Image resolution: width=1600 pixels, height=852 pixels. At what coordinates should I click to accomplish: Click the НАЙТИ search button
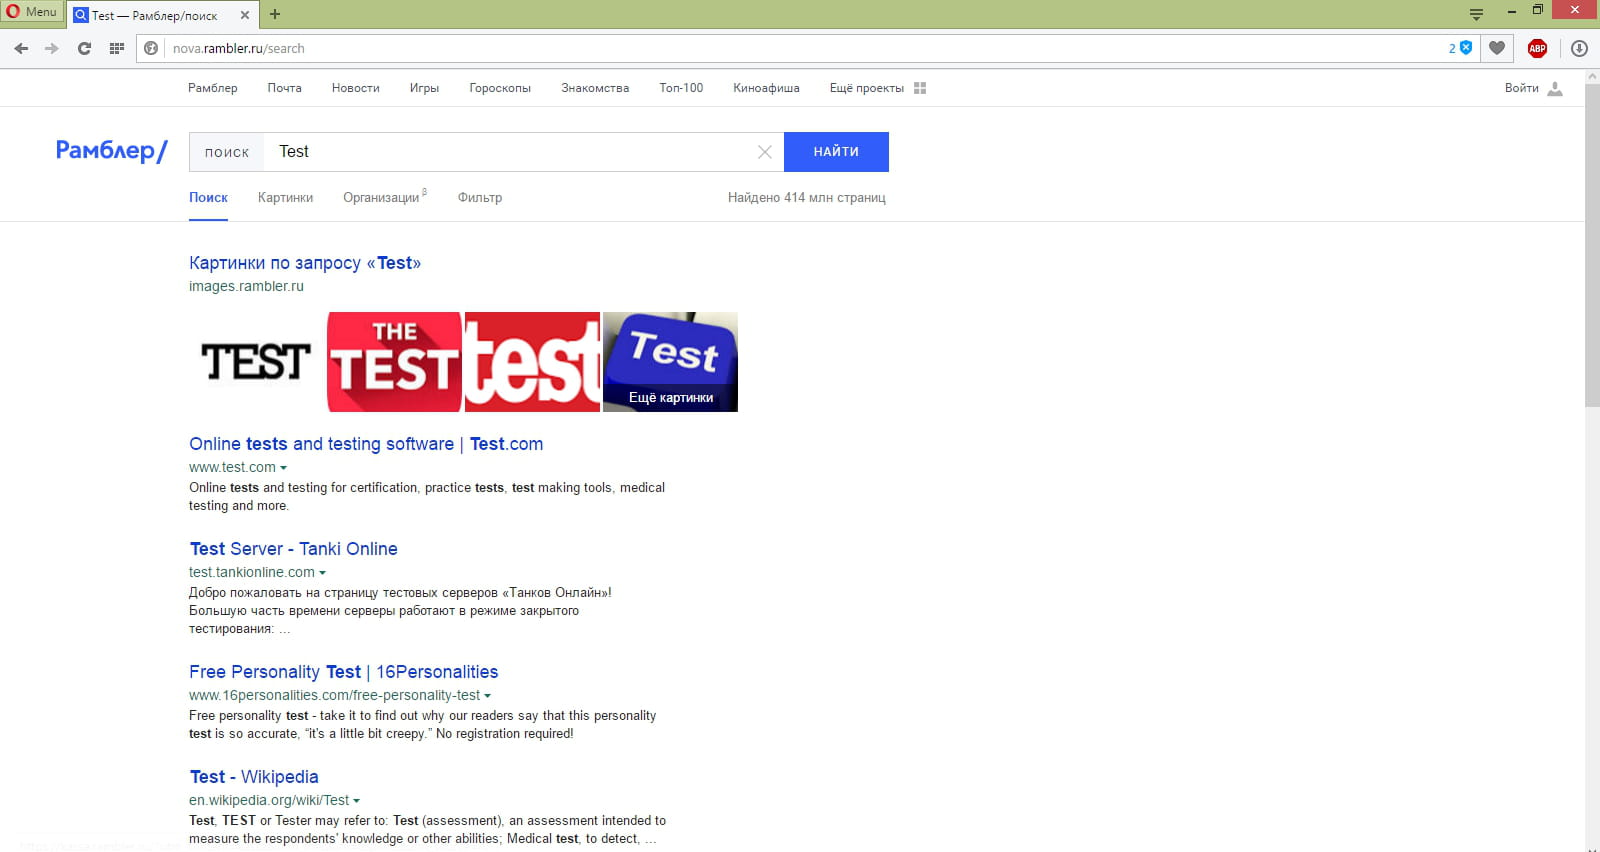[836, 152]
